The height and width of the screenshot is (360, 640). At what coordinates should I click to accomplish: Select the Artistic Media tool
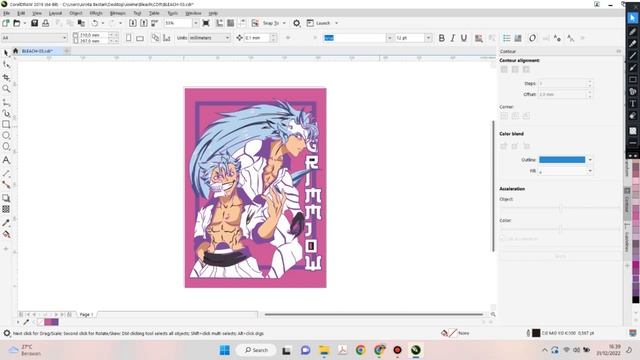coord(6,113)
